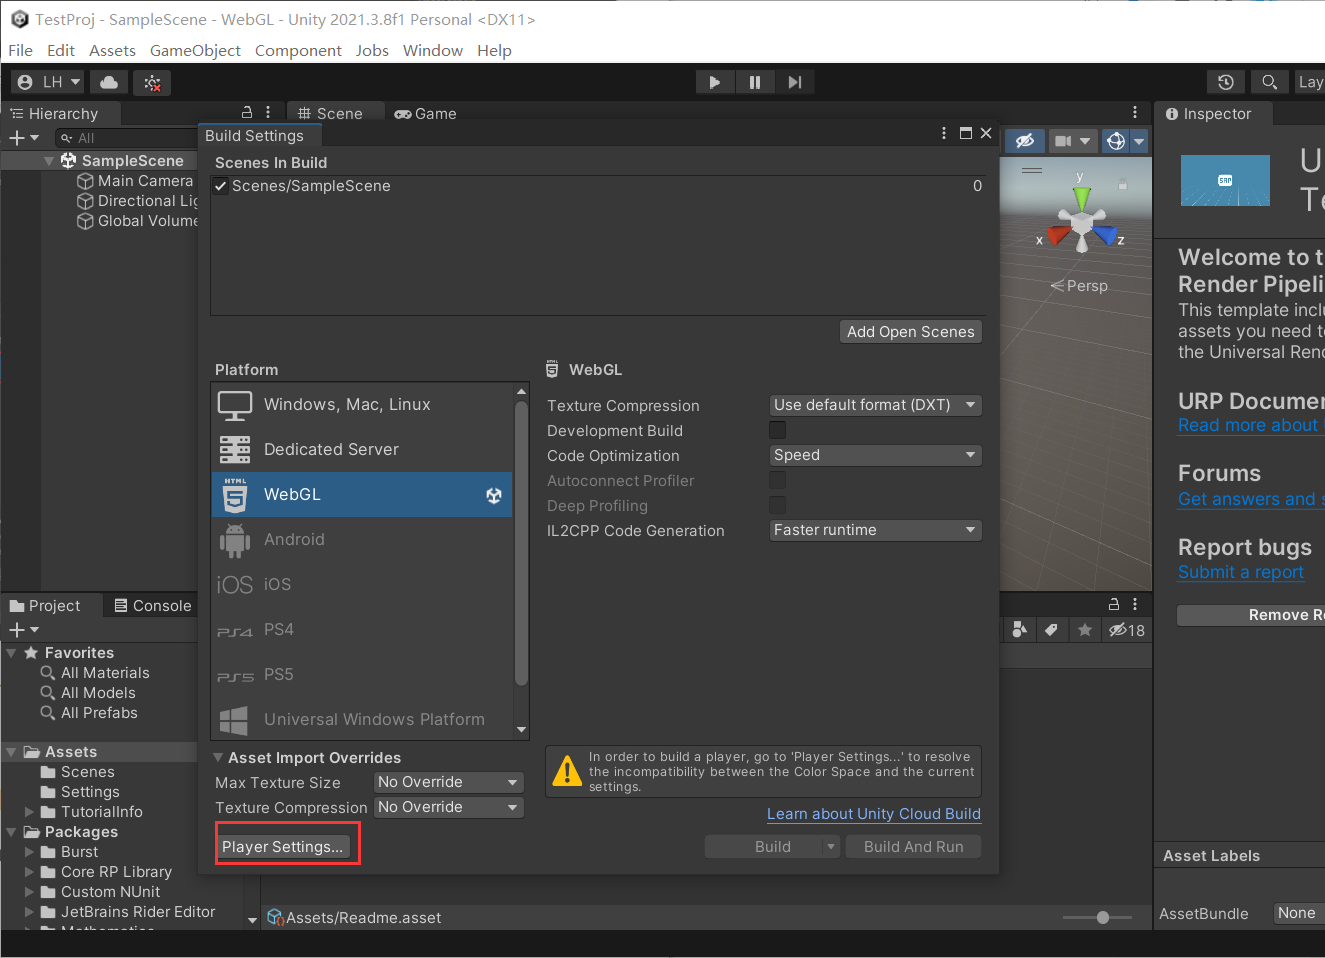Image resolution: width=1325 pixels, height=958 pixels.
Task: Open the Submit a report link
Action: 1241,572
